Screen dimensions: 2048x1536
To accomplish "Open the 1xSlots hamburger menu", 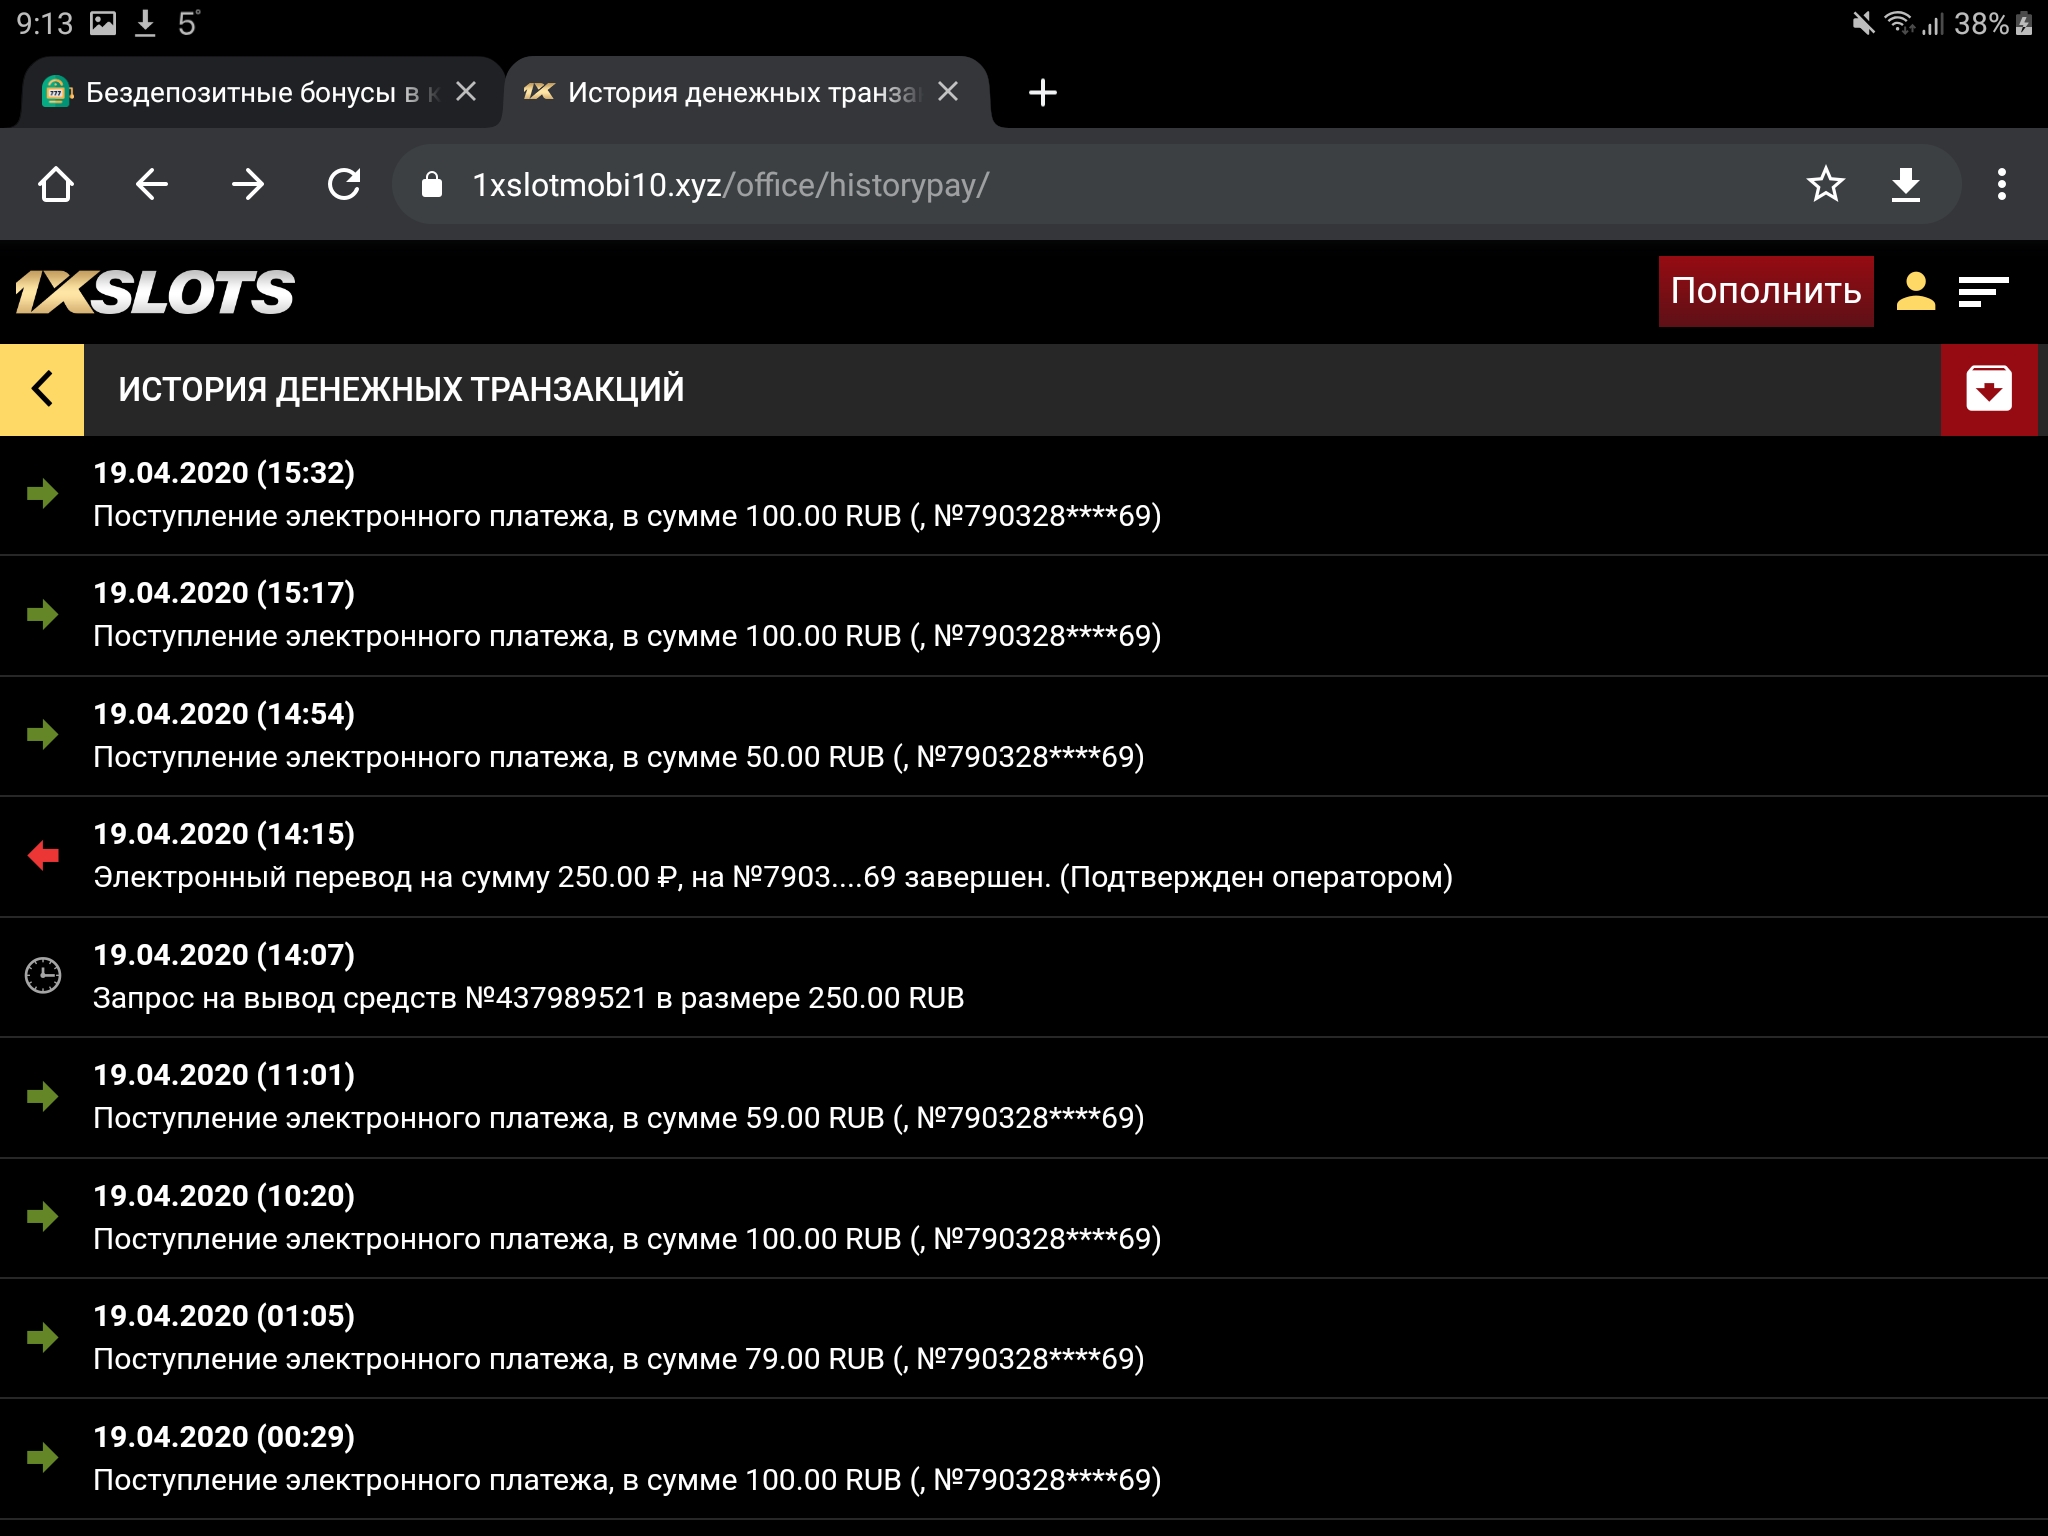I will click(1983, 292).
